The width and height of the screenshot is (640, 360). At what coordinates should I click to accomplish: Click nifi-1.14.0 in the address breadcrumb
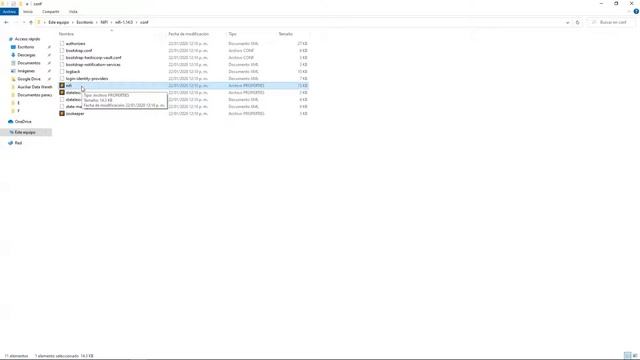(124, 22)
